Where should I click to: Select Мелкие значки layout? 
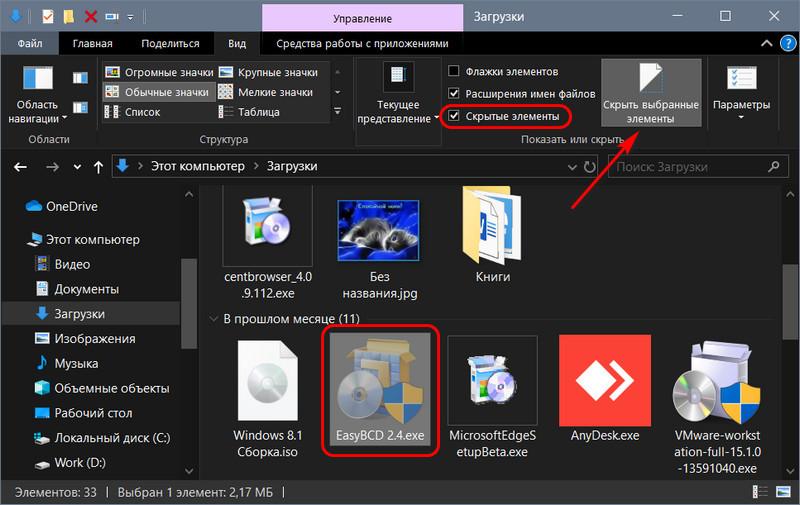(x=266, y=92)
